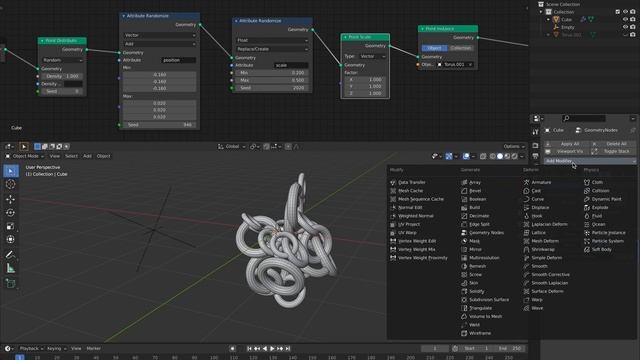Viewport: 640px width, 360px height.
Task: Add the Cloth physics modifier
Action: pos(597,182)
